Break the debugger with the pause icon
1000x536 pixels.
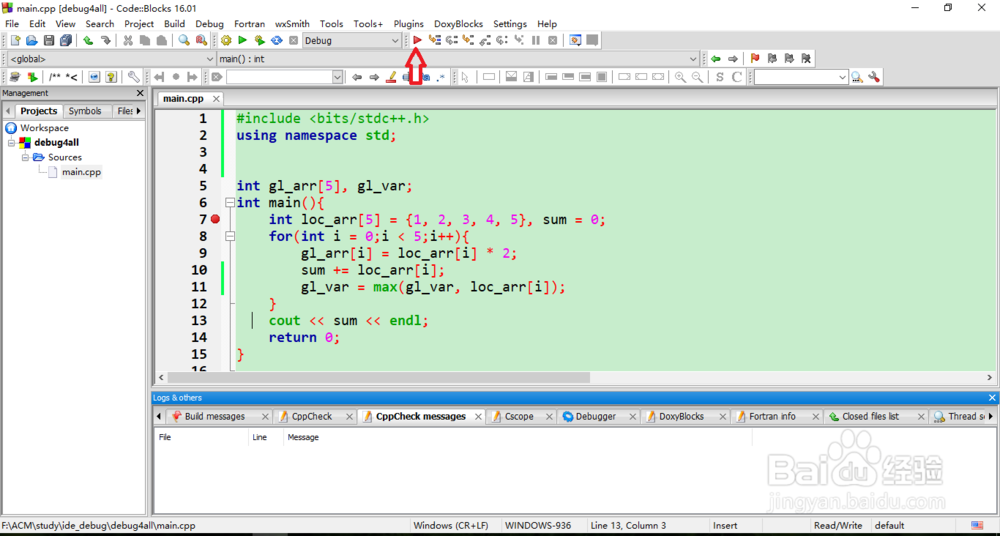(x=536, y=40)
